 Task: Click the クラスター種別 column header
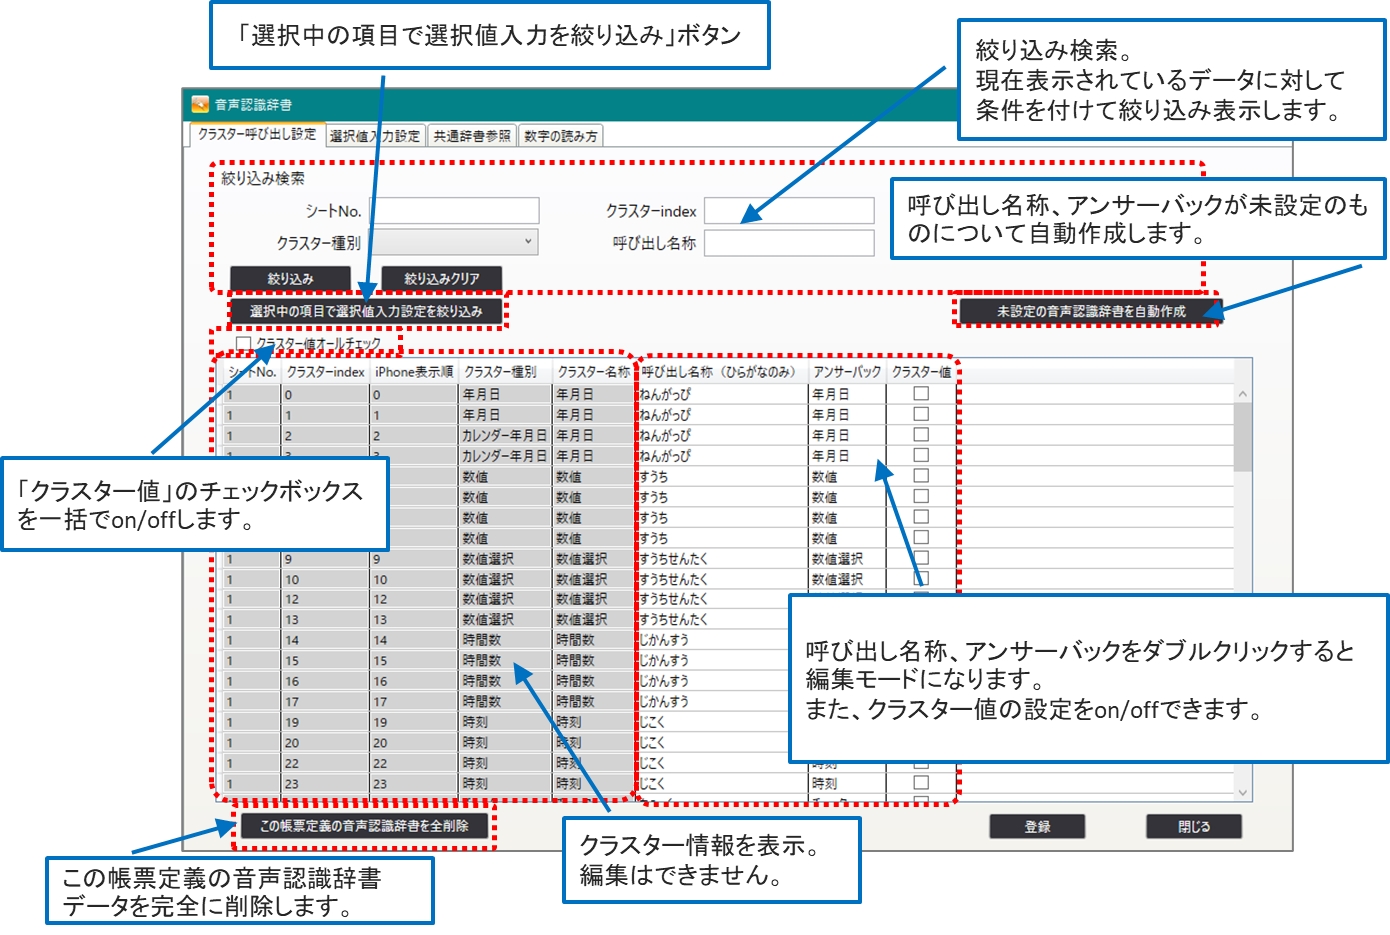pos(505,372)
